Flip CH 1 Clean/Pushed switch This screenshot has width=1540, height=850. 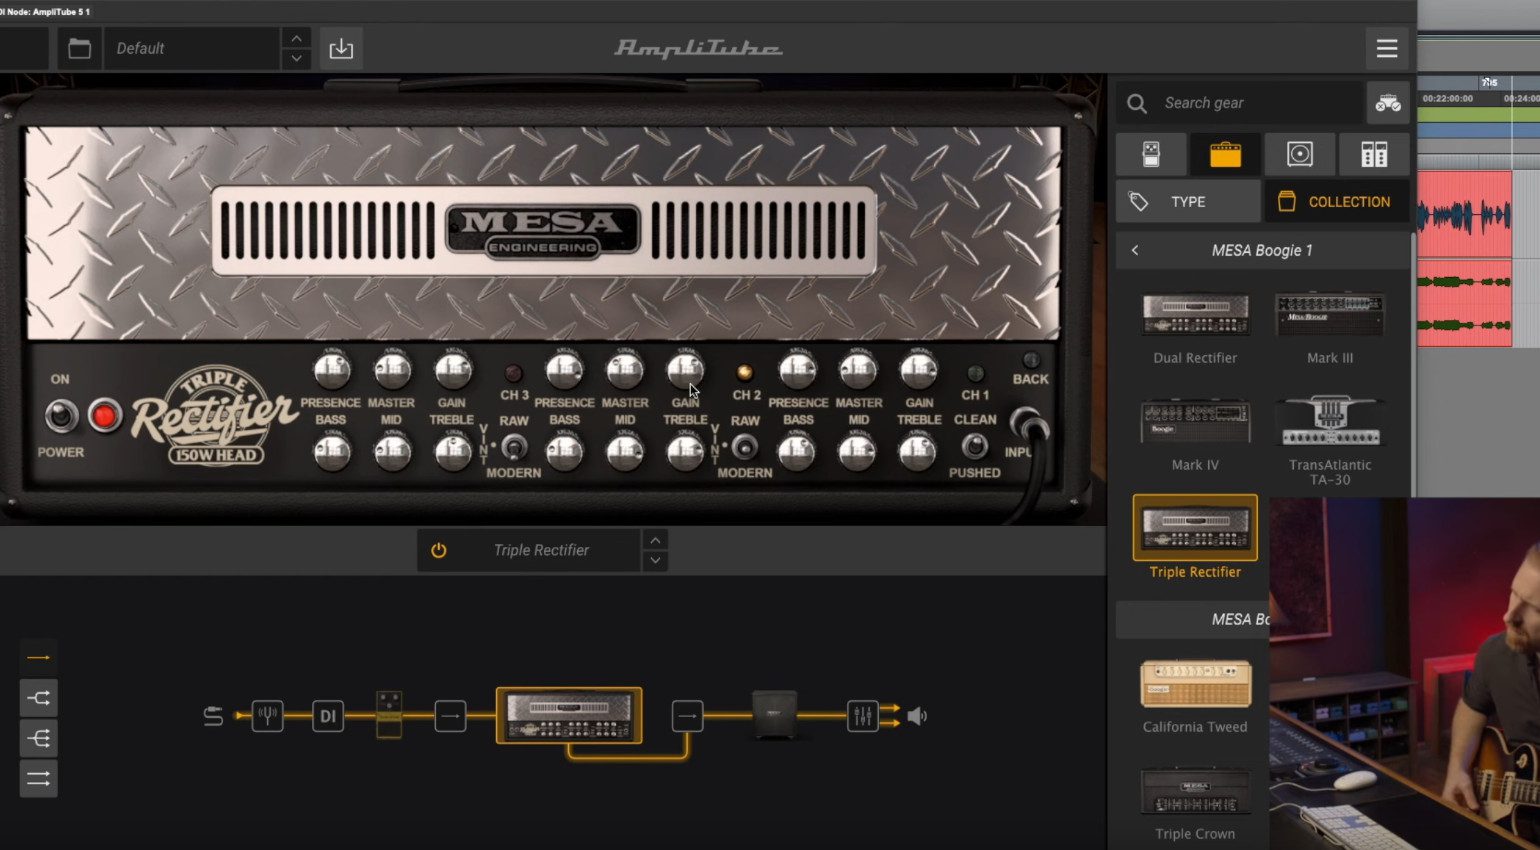975,446
